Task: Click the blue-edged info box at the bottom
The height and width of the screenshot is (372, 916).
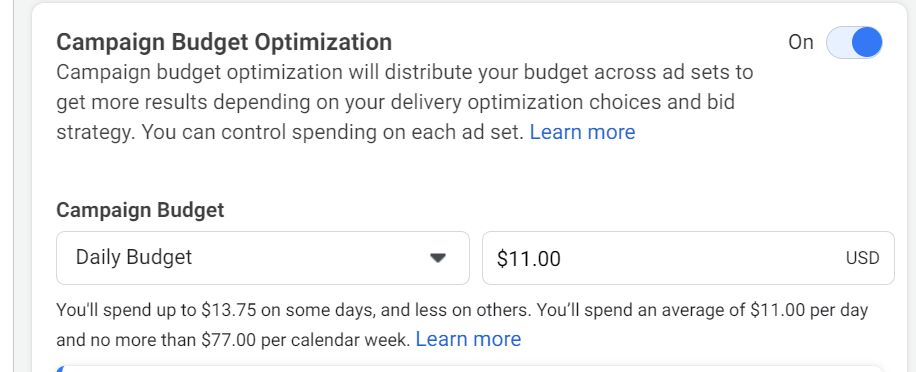Action: click(469, 368)
